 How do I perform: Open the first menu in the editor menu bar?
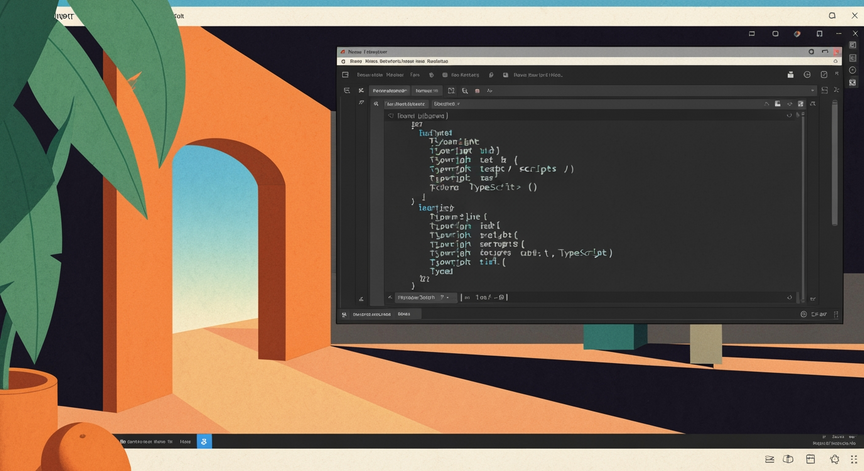coord(356,61)
